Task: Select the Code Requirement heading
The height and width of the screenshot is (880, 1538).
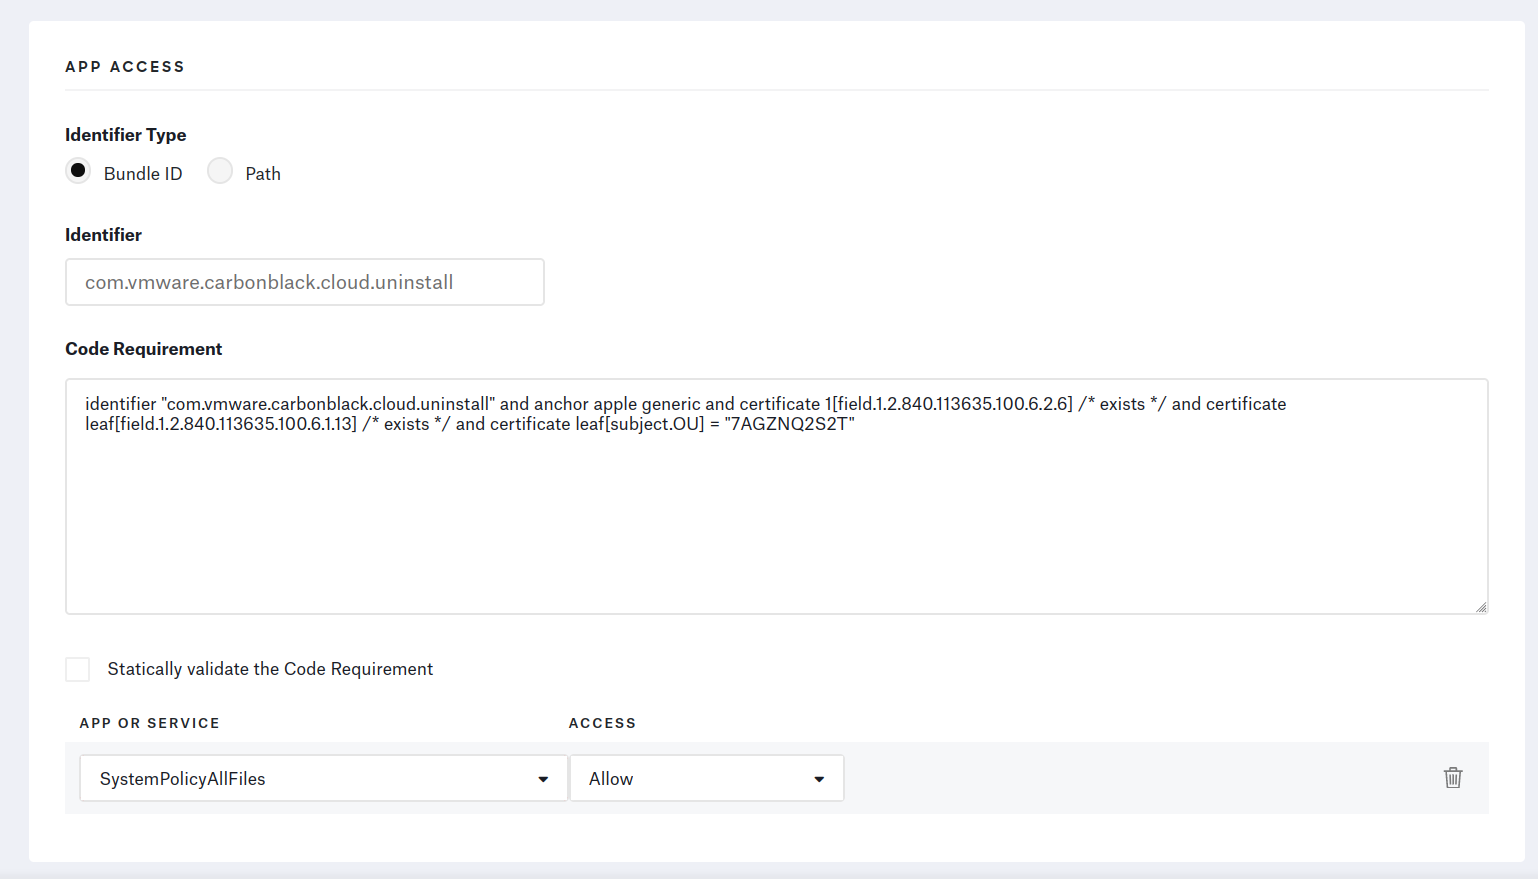Action: click(143, 348)
